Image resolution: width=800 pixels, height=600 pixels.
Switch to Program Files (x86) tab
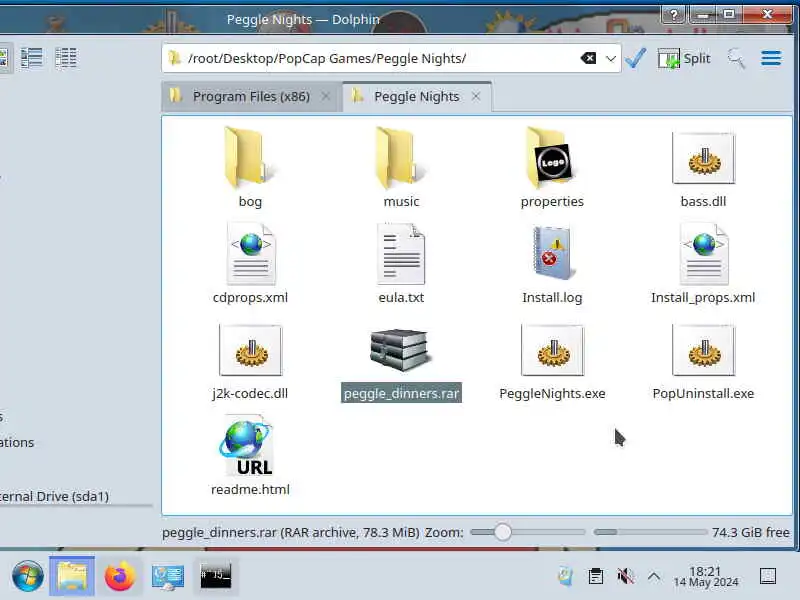pos(251,96)
